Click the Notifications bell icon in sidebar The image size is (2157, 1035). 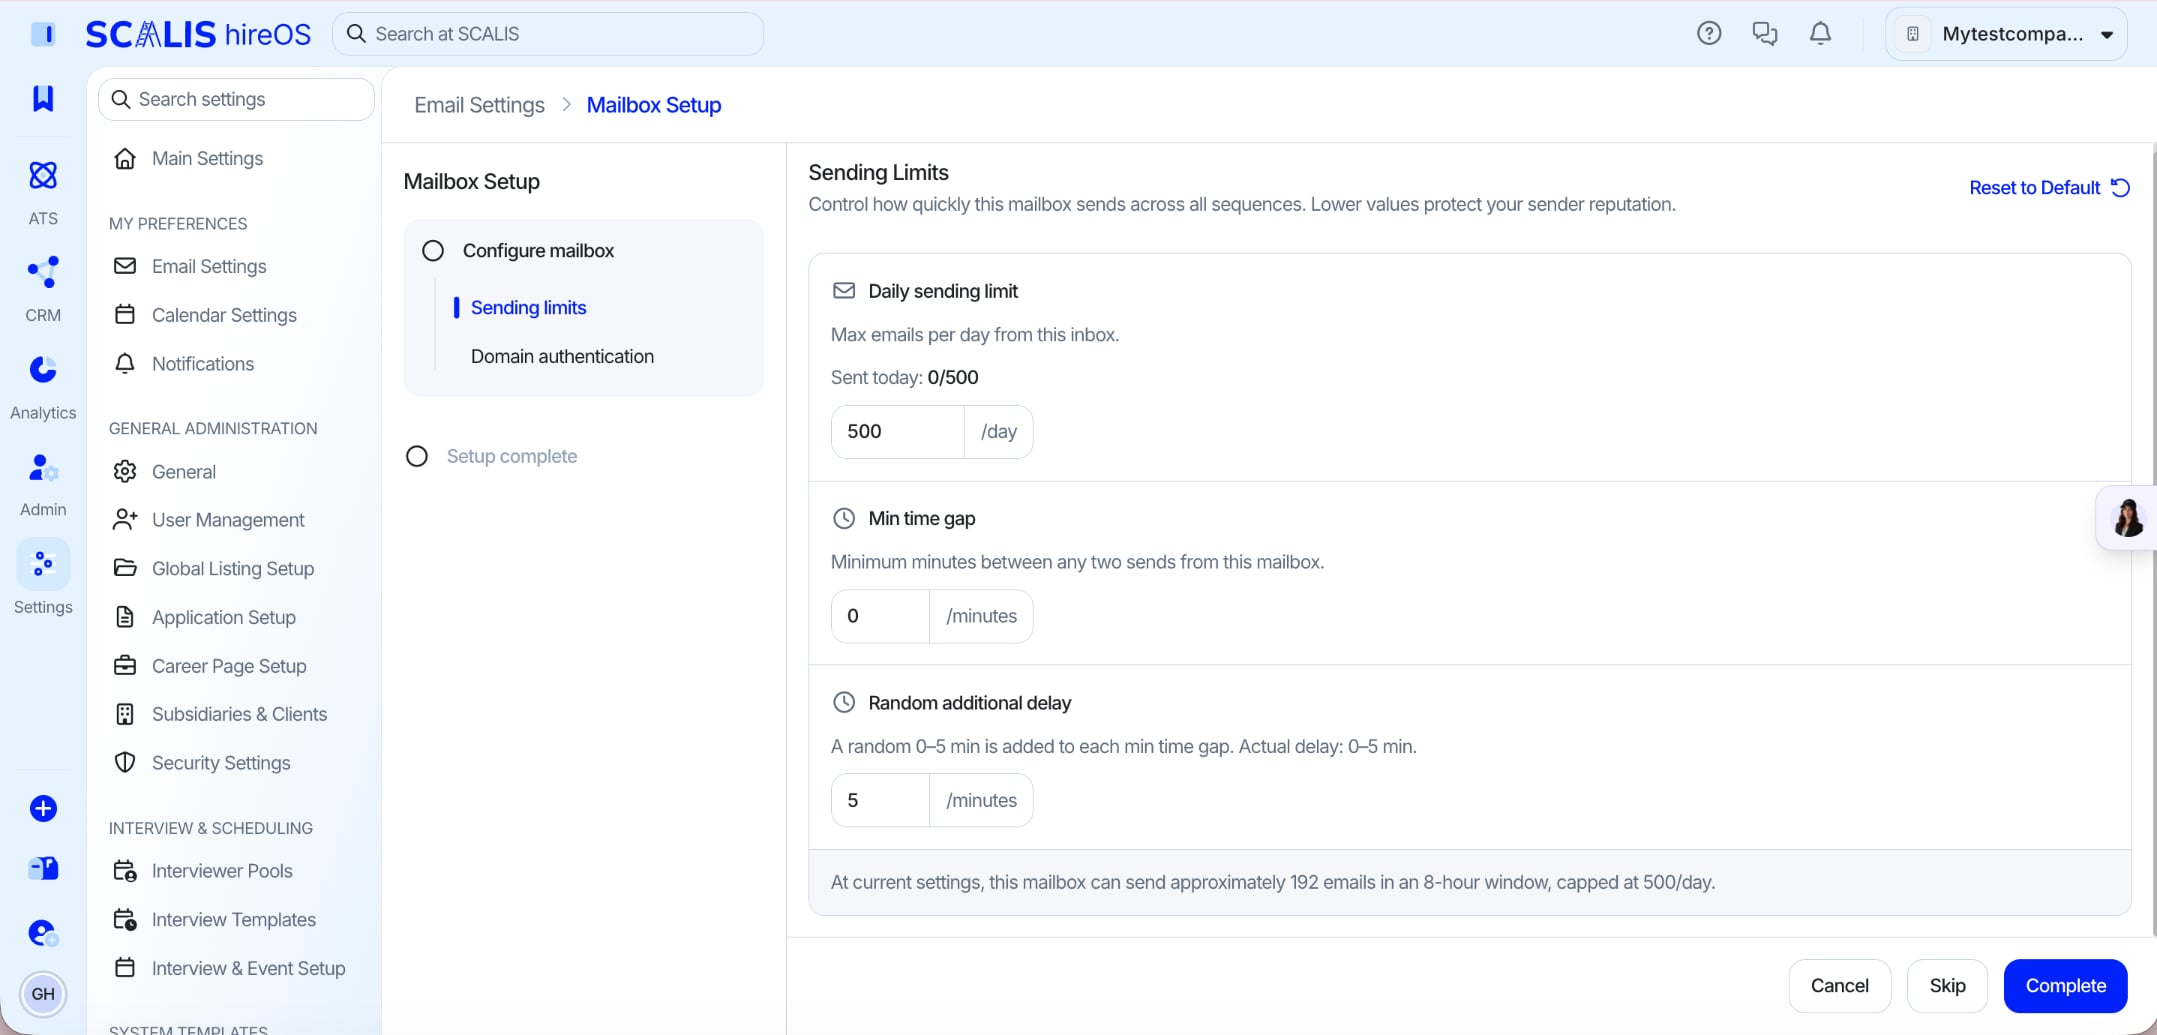[125, 363]
